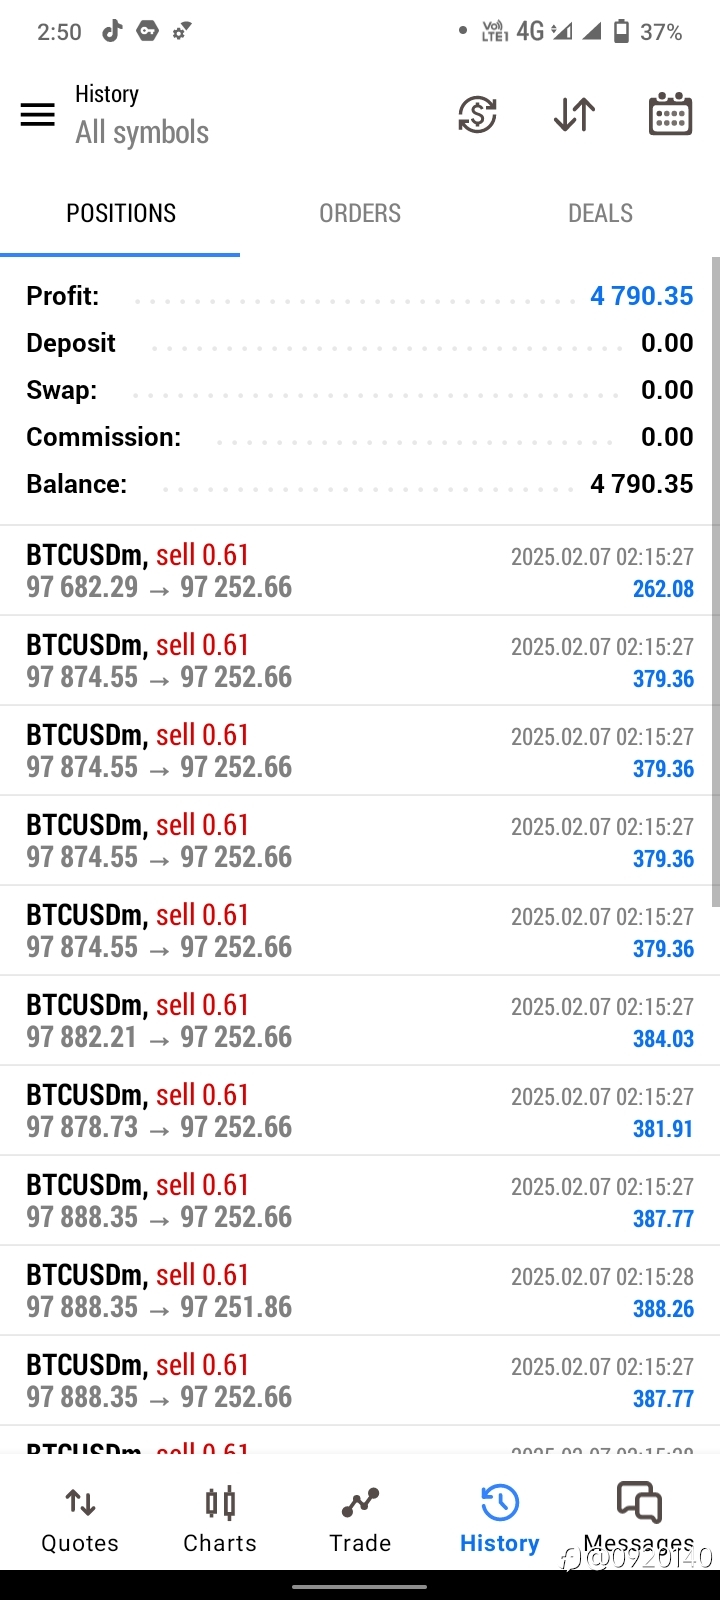720x1600 pixels.
Task: Go to Quotes in bottom navigation
Action: (x=80, y=1519)
